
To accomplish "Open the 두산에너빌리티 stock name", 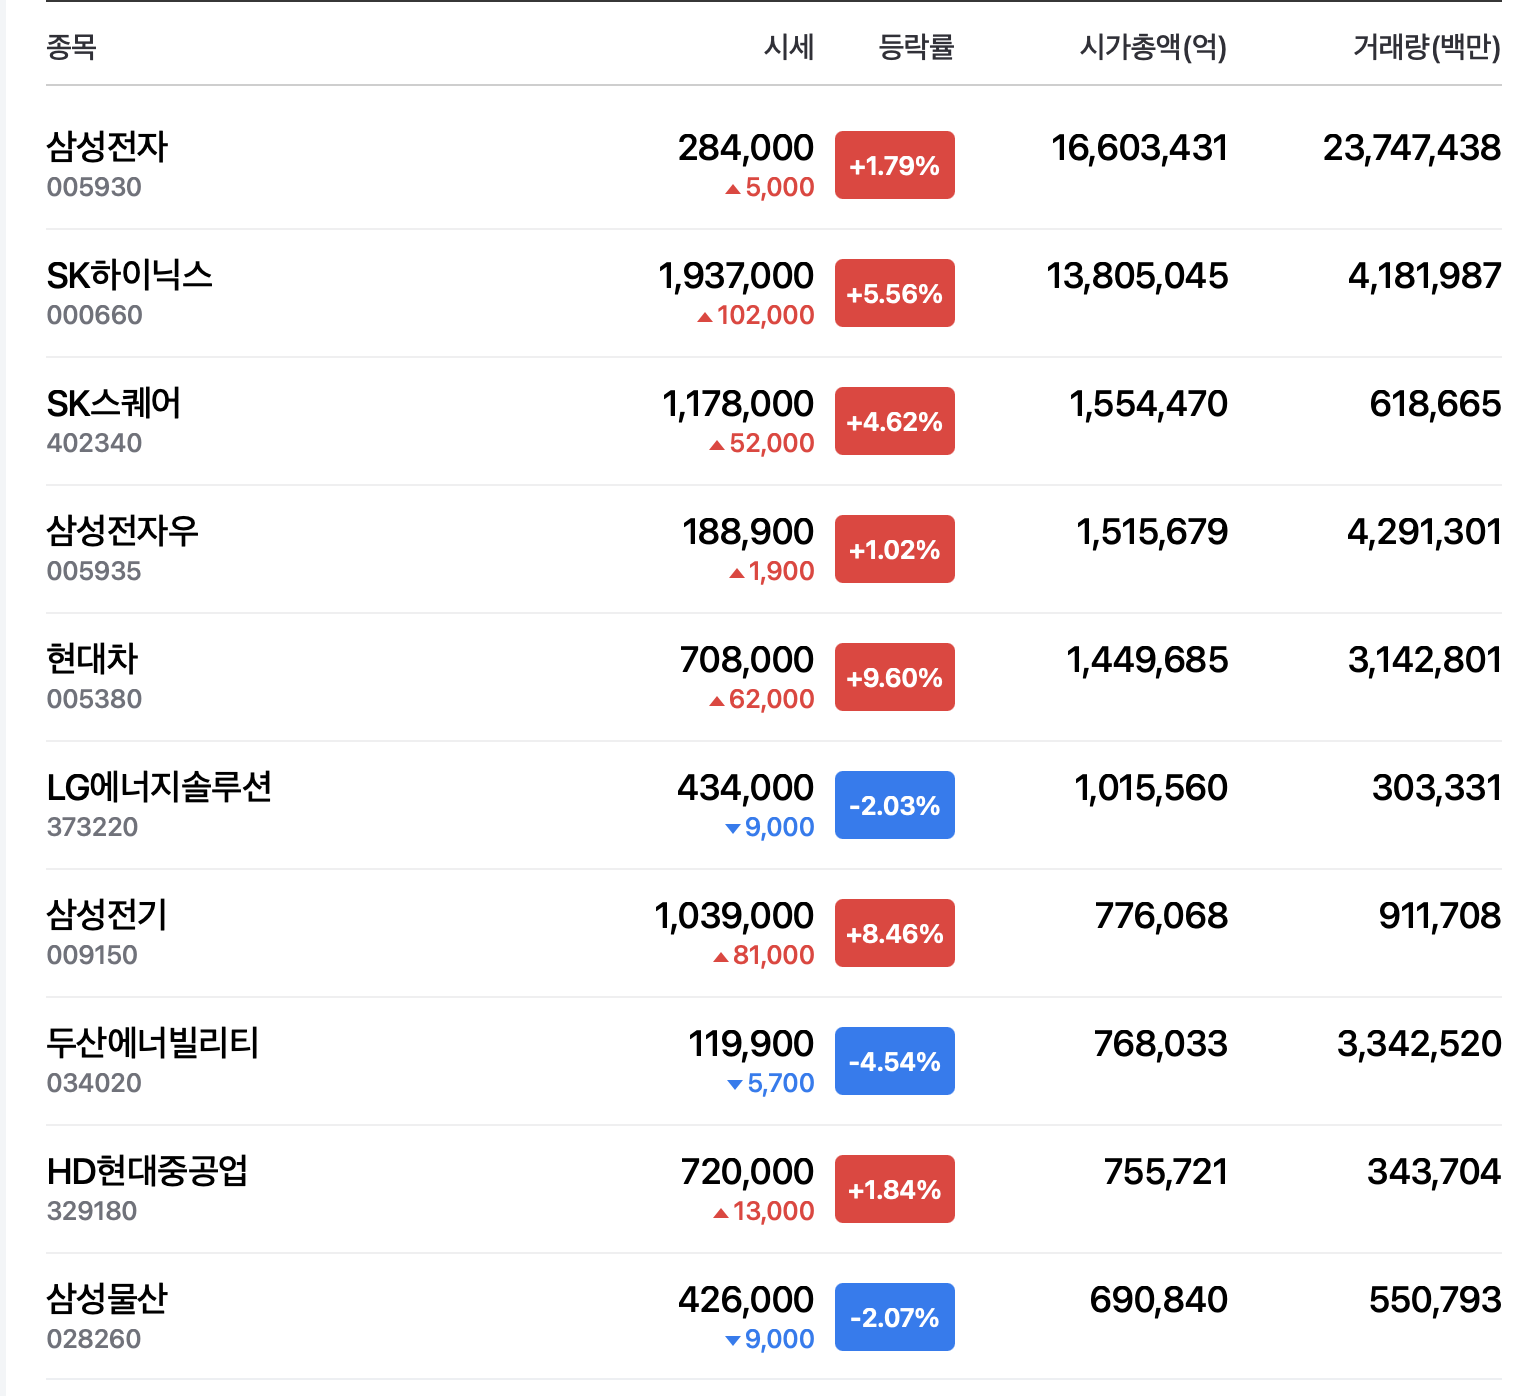I will (x=153, y=1043).
